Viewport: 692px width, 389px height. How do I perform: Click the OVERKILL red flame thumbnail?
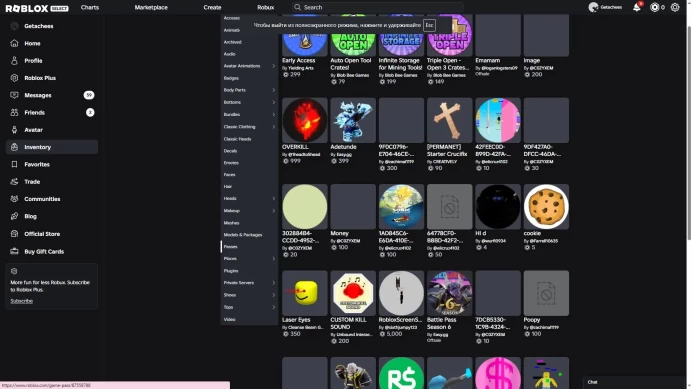click(305, 120)
